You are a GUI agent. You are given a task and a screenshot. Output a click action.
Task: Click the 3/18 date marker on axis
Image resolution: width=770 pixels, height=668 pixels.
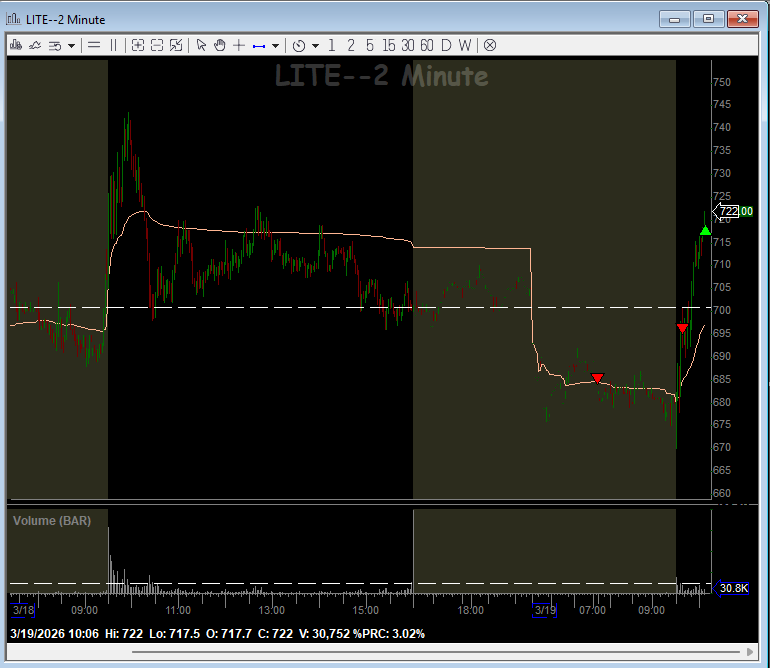coord(23,610)
